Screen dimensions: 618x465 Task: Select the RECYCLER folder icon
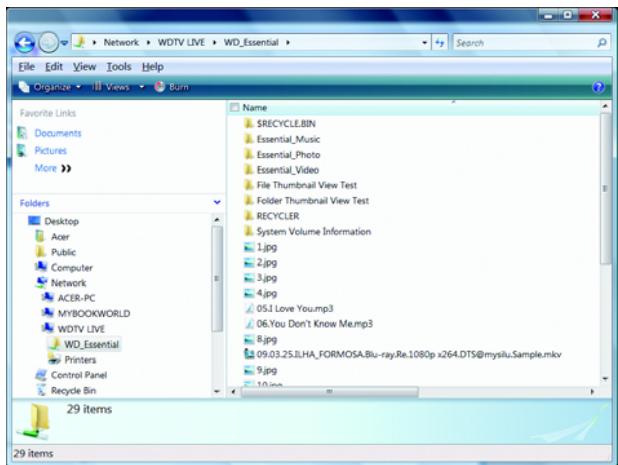pos(248,216)
